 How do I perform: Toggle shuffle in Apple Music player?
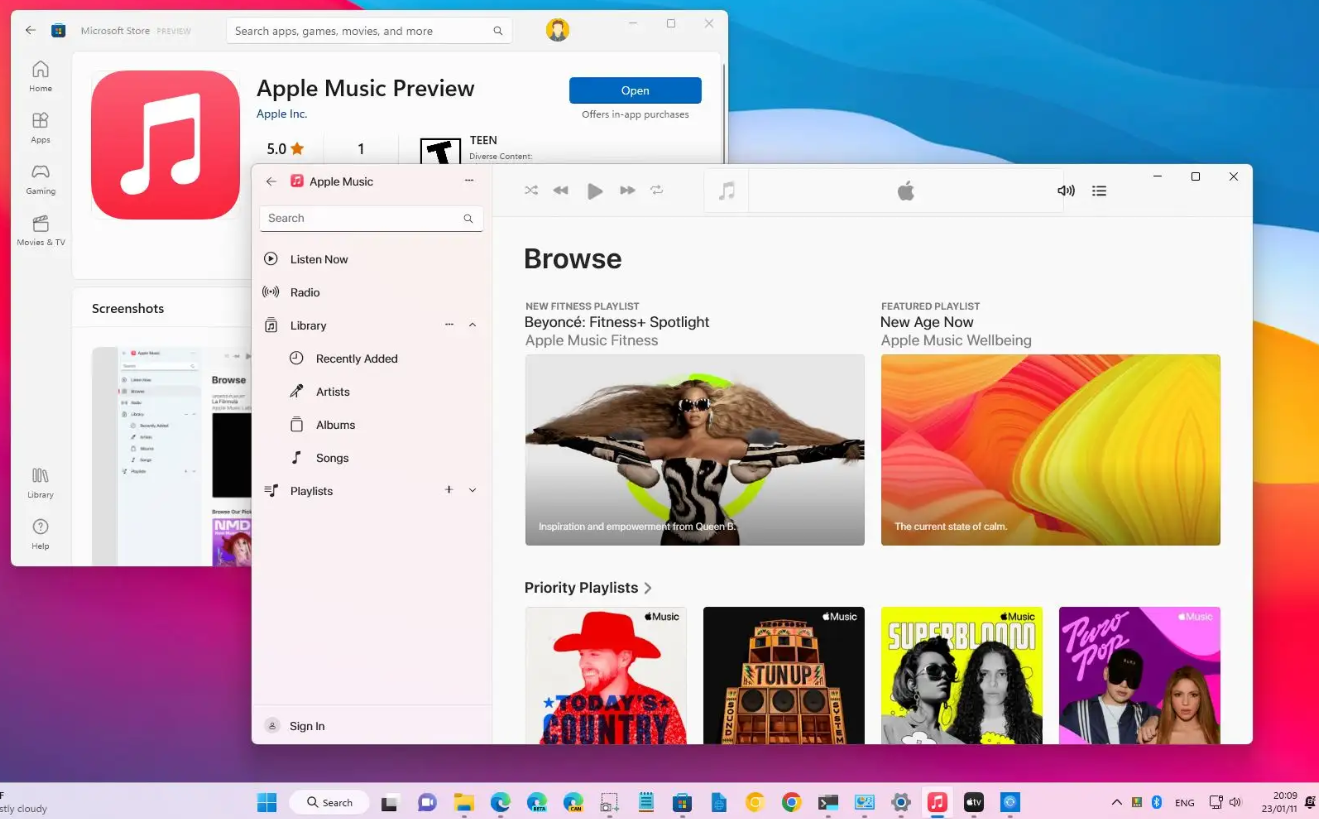click(531, 190)
